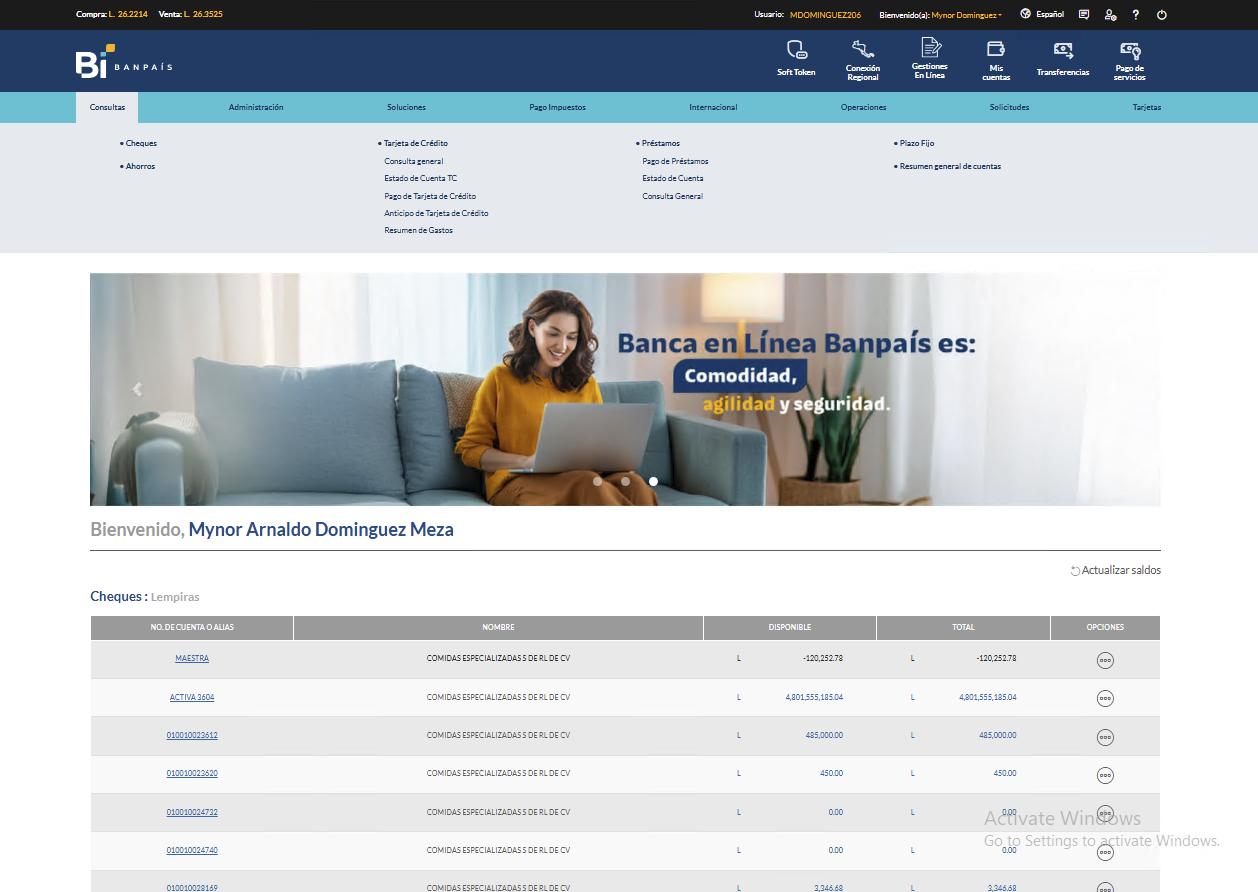Click the Bi Banpaís logo

click(x=124, y=62)
